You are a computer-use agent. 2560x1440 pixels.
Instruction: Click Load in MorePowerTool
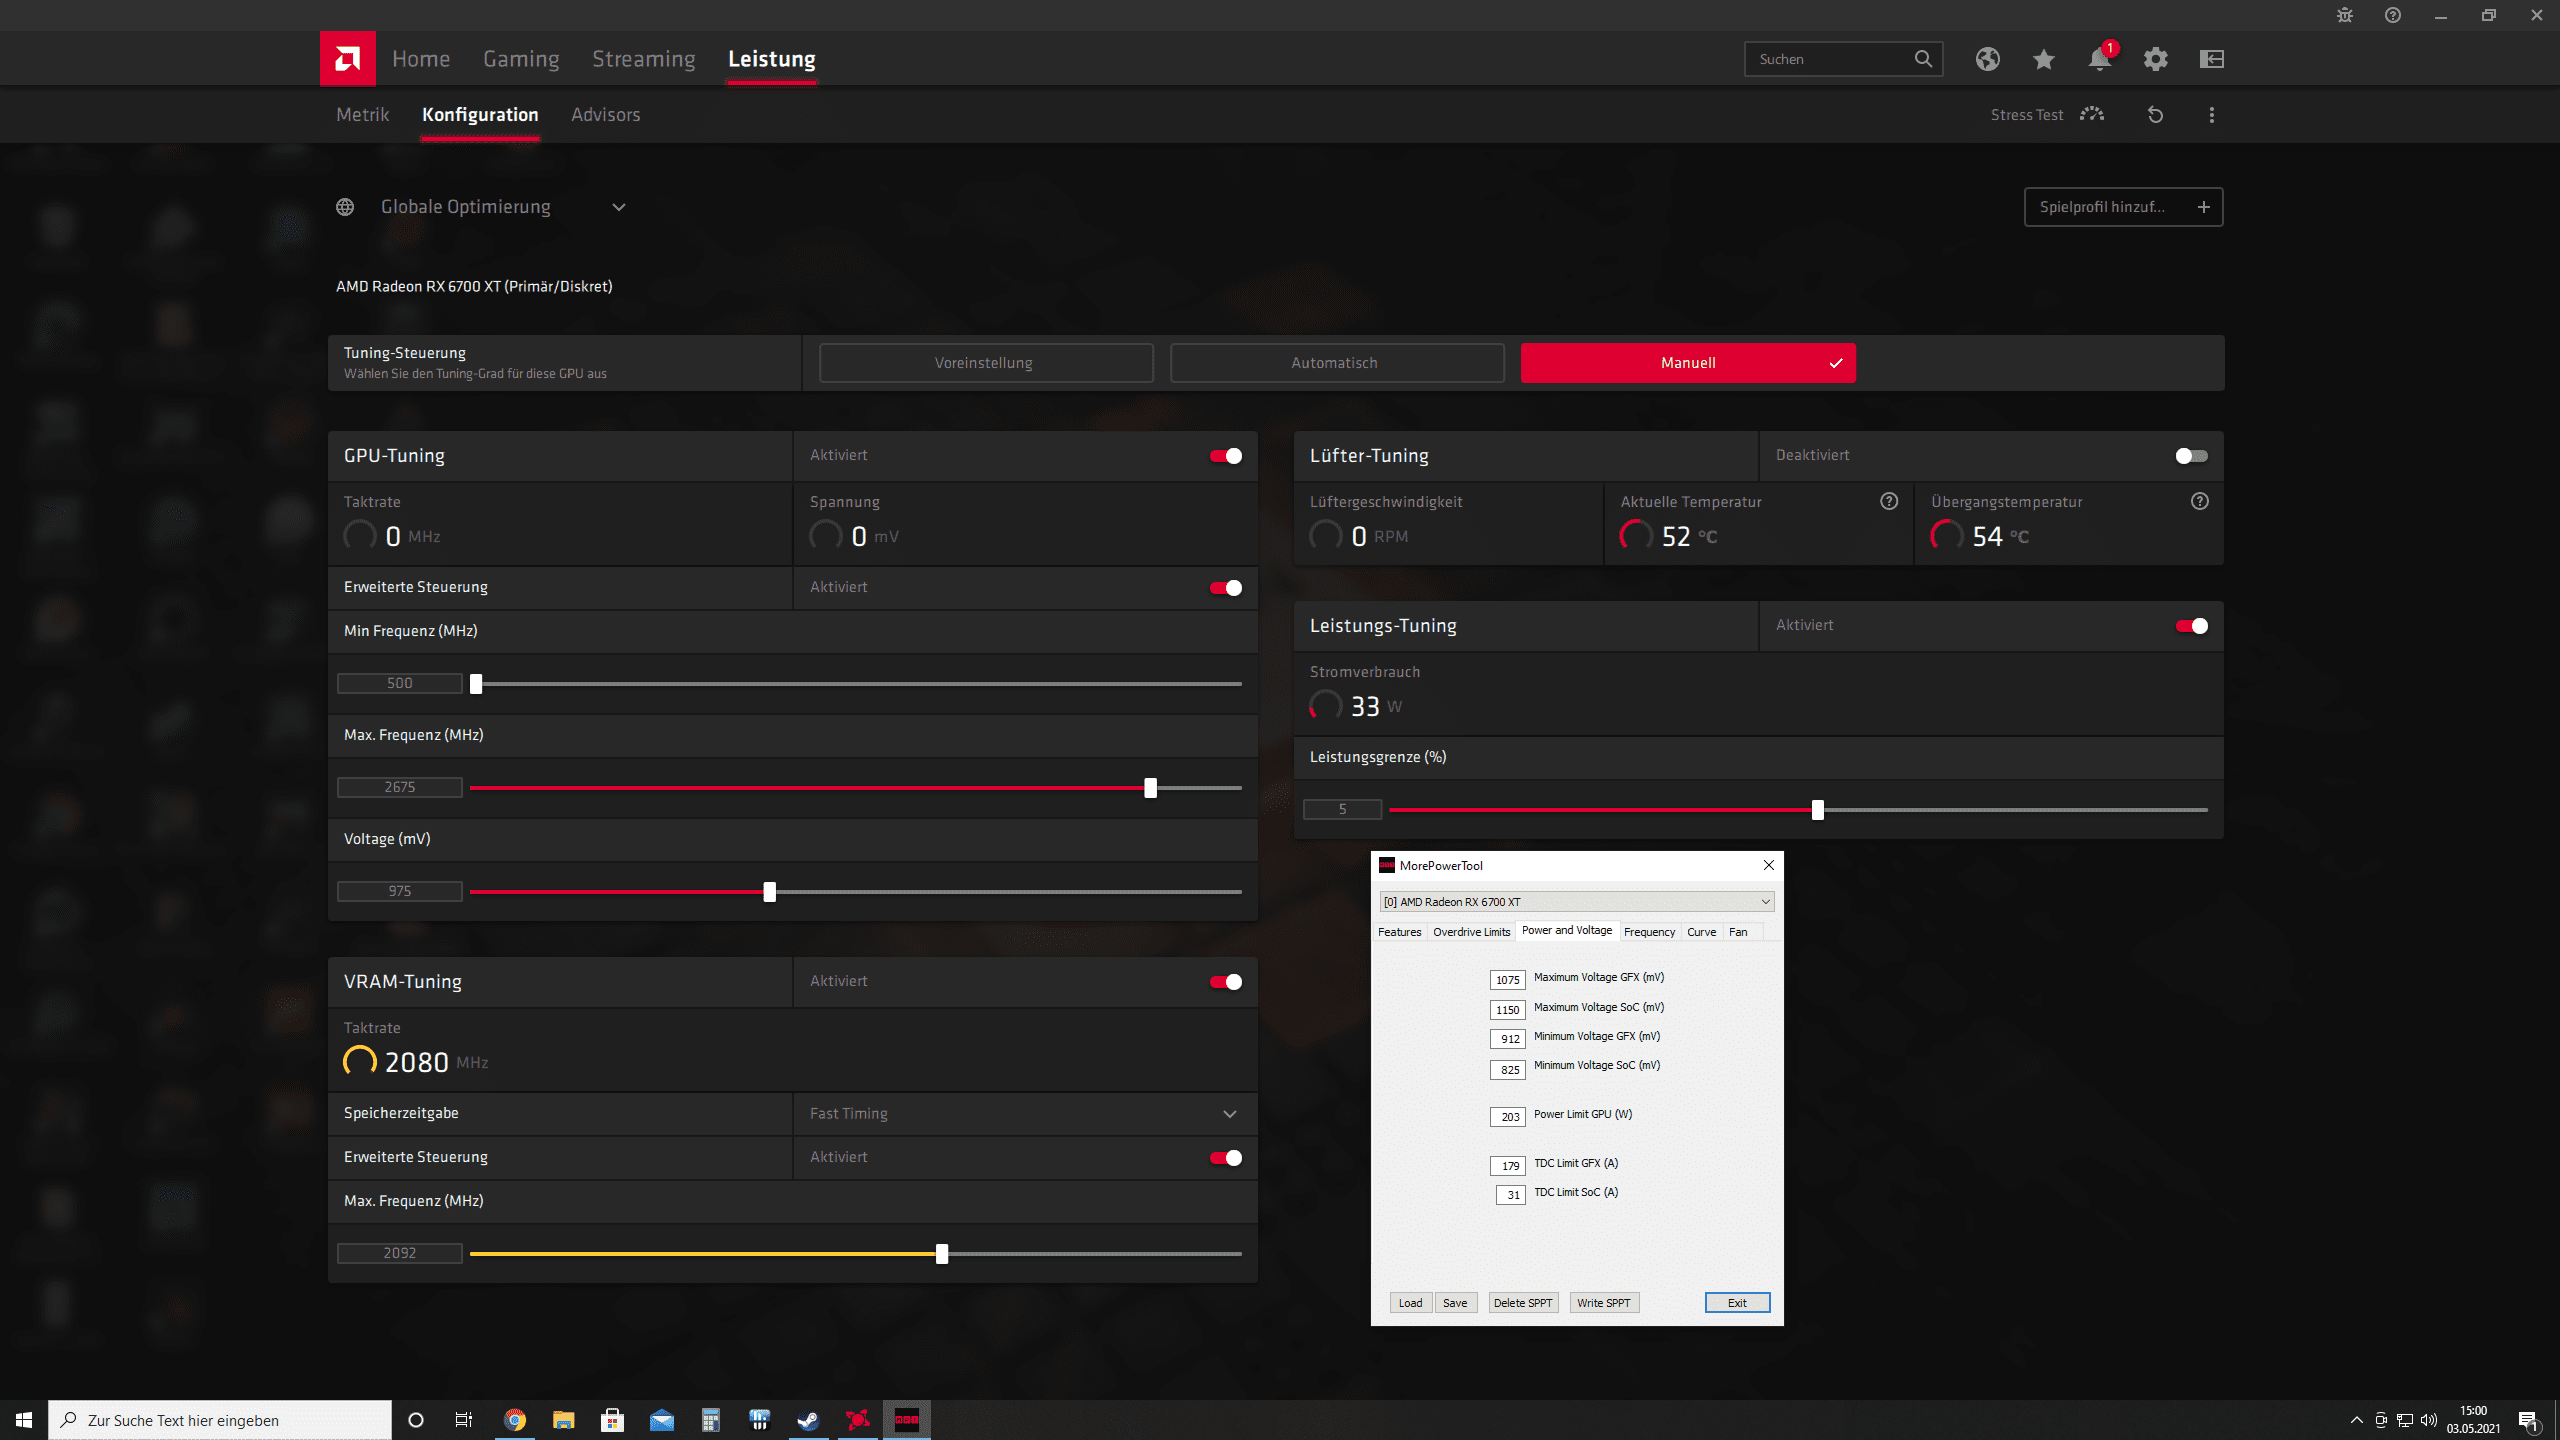(x=1410, y=1303)
